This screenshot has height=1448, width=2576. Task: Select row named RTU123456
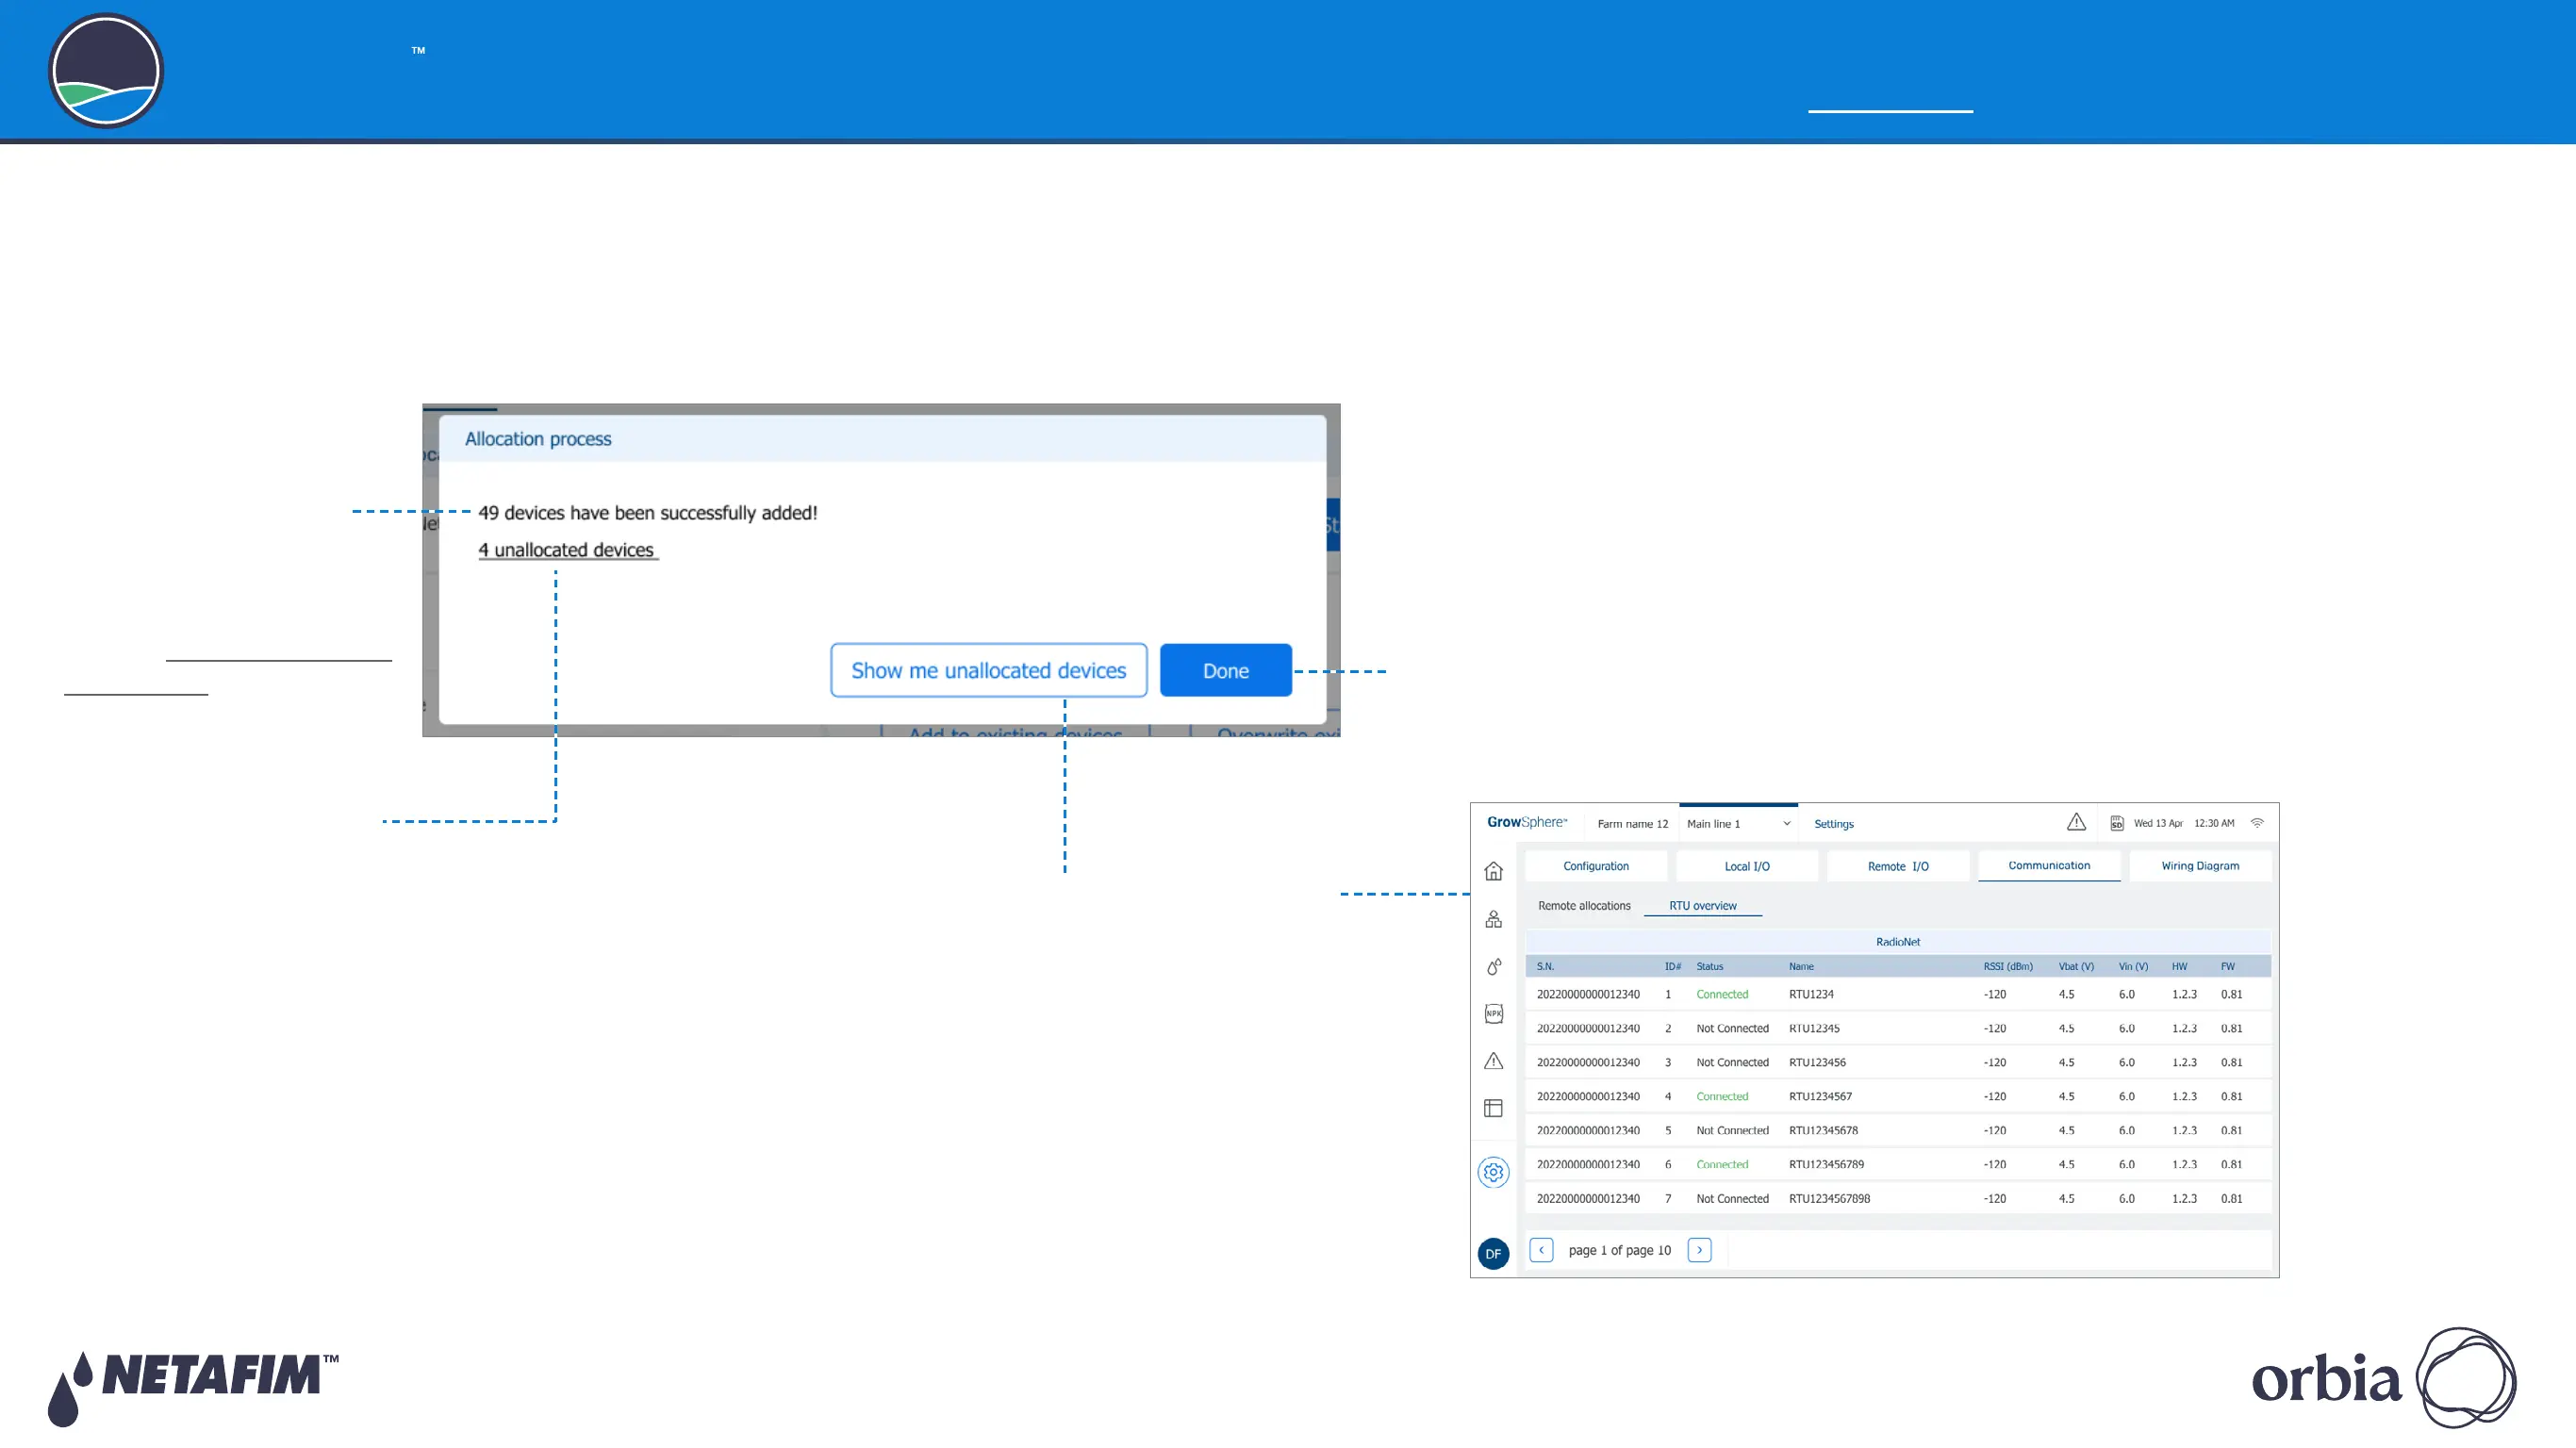1897,1062
